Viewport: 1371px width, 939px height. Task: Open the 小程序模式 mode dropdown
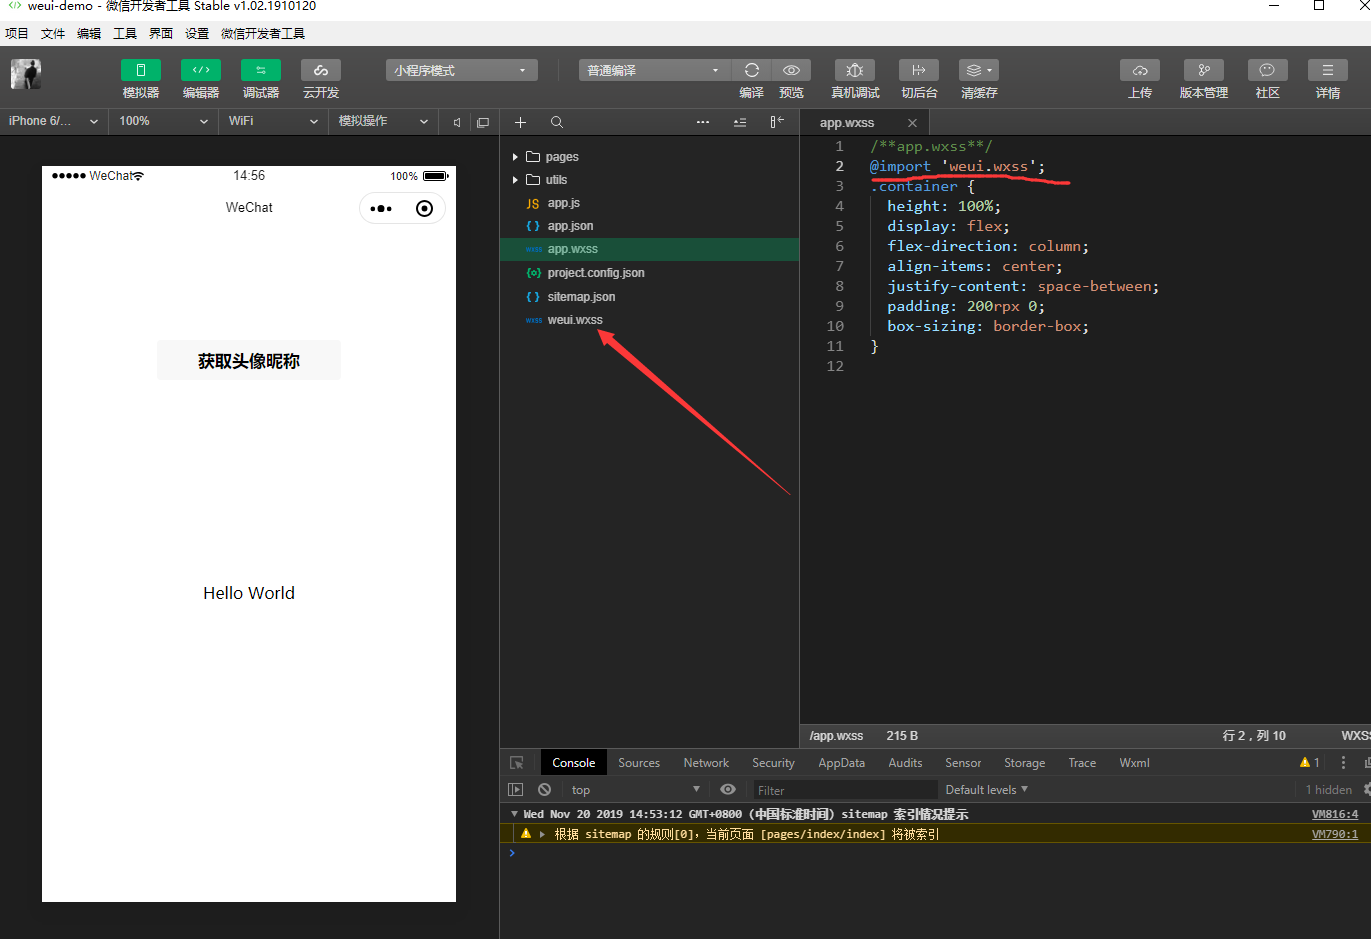coord(461,70)
